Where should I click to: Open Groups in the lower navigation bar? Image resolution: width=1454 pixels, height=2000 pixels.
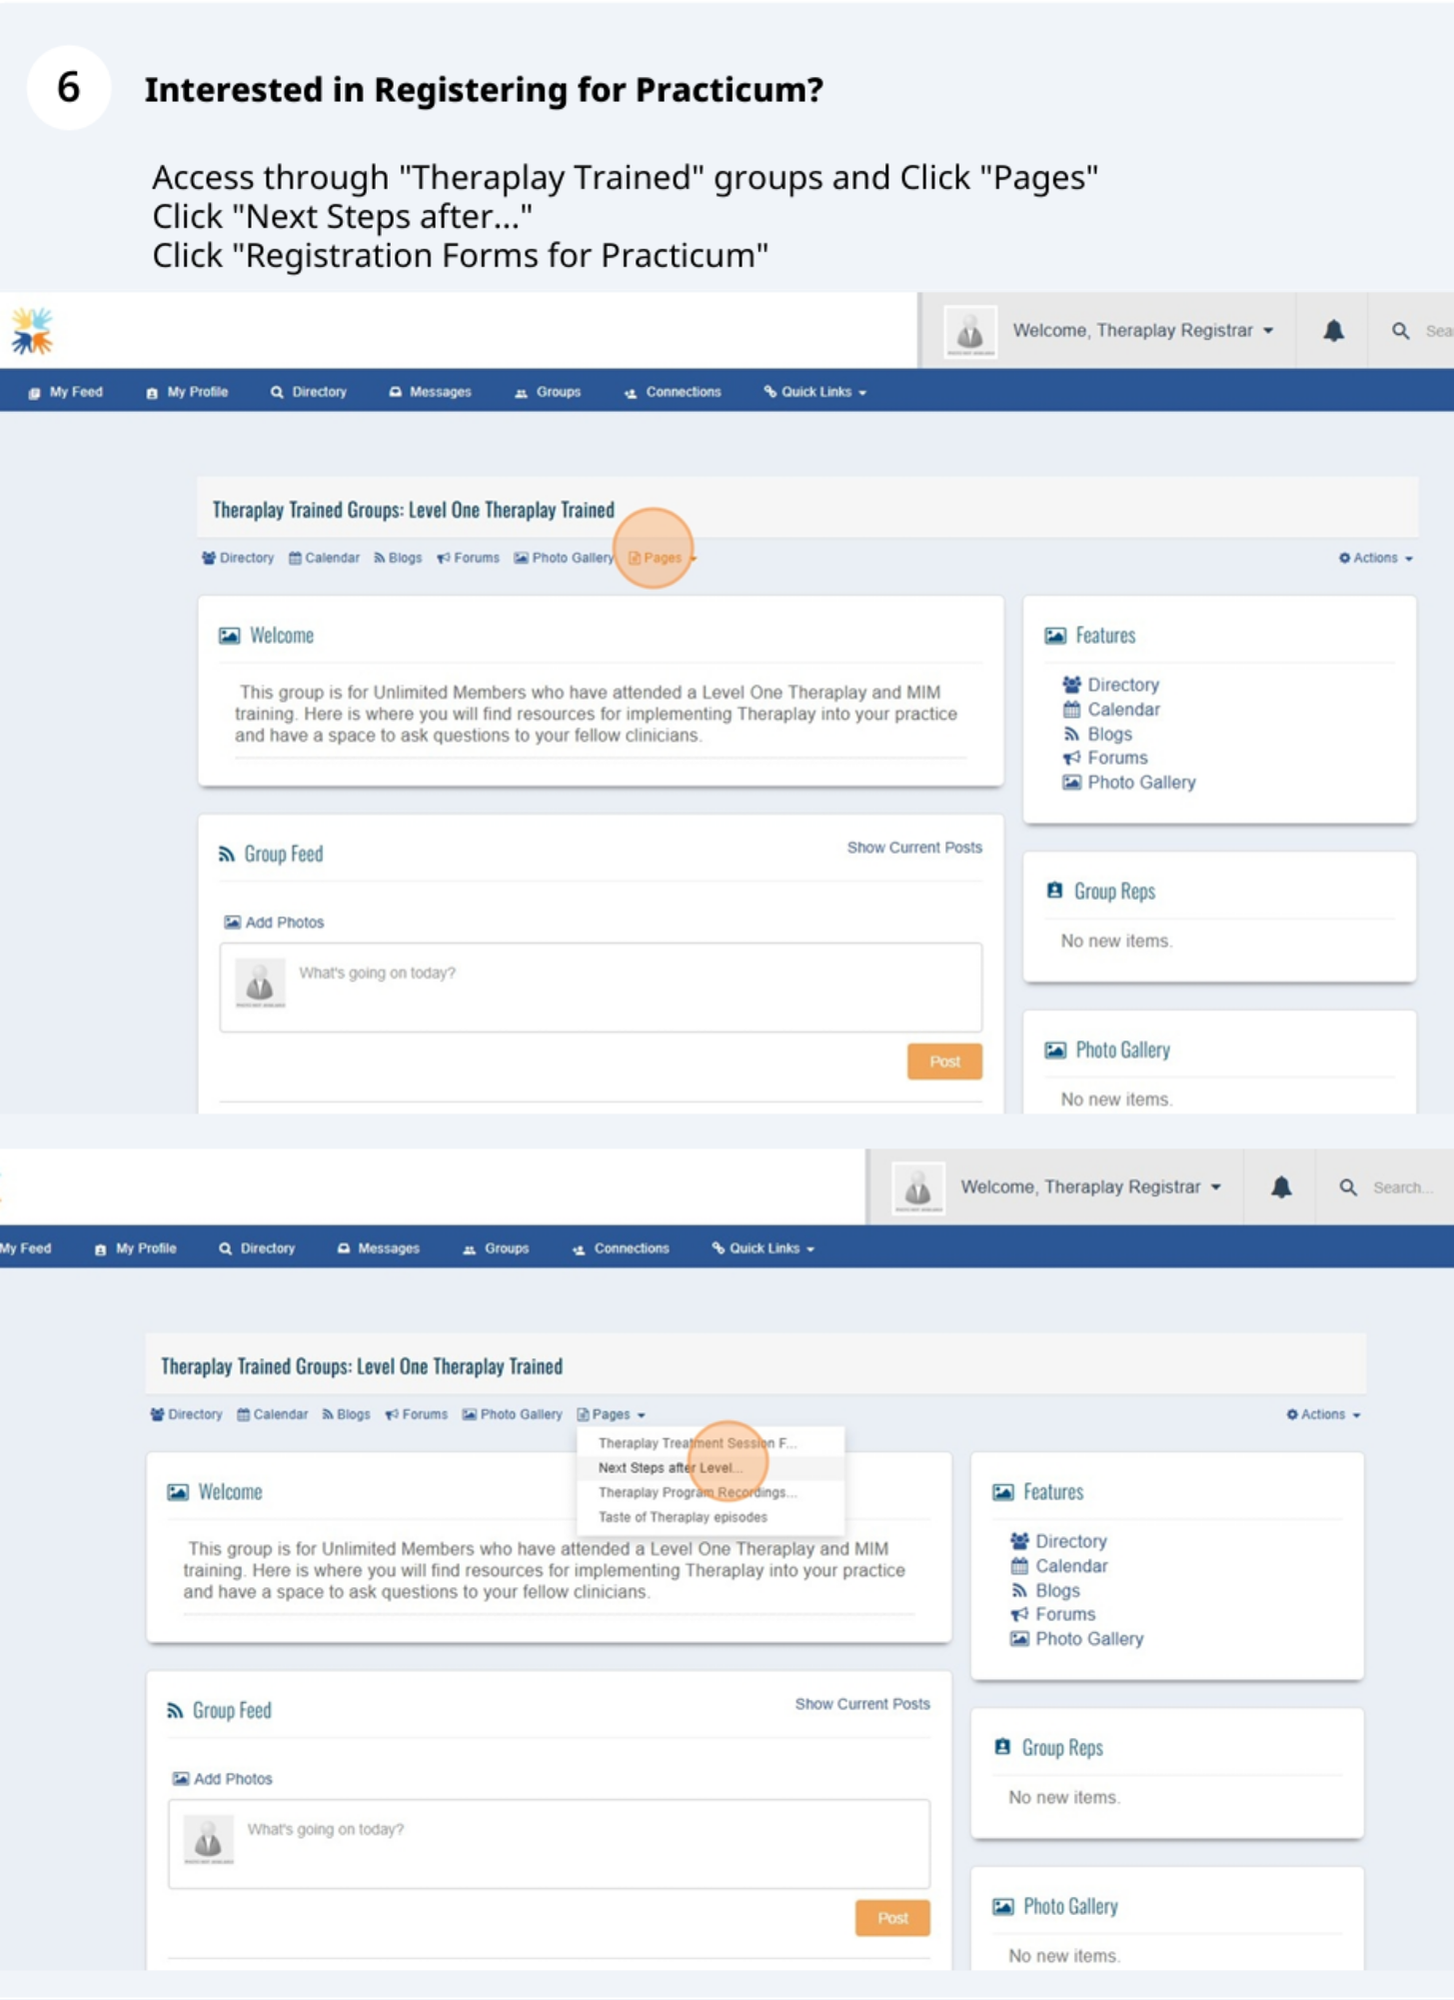click(496, 1248)
